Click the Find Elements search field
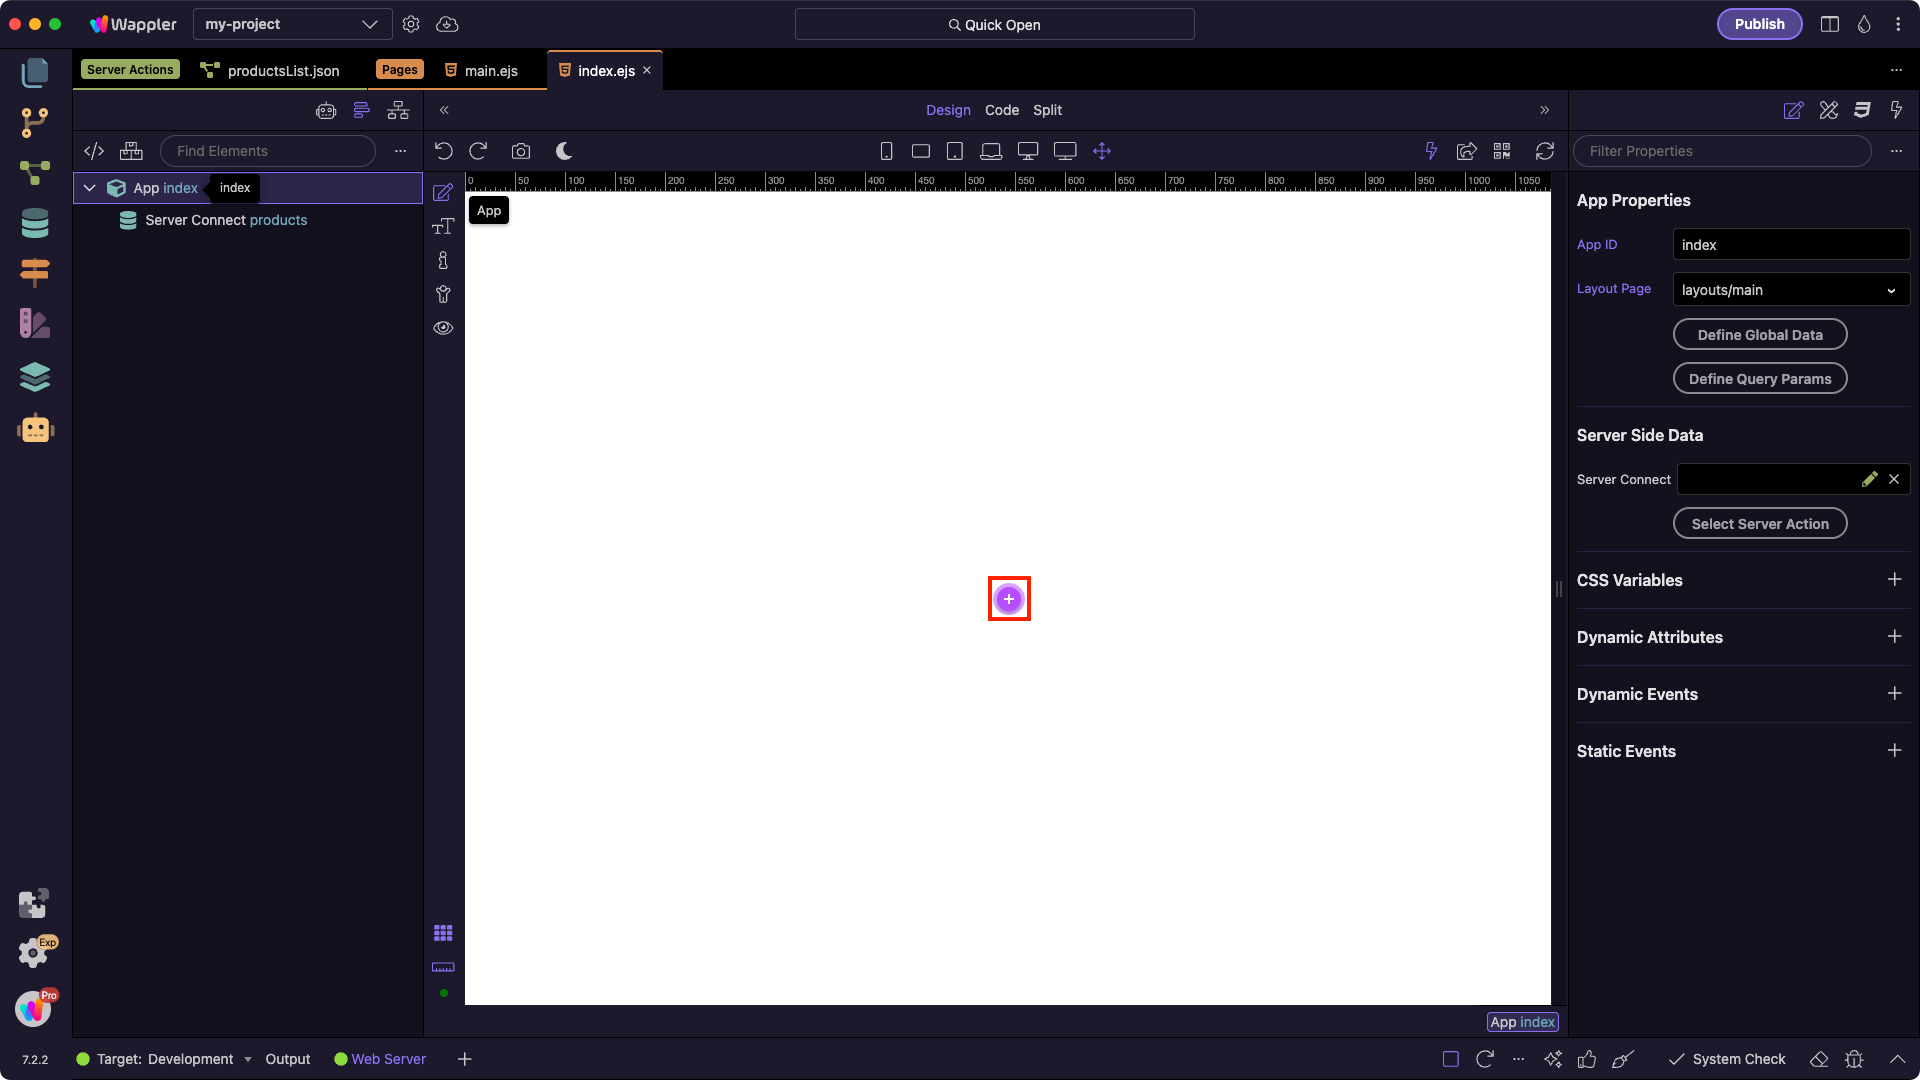 [268, 151]
